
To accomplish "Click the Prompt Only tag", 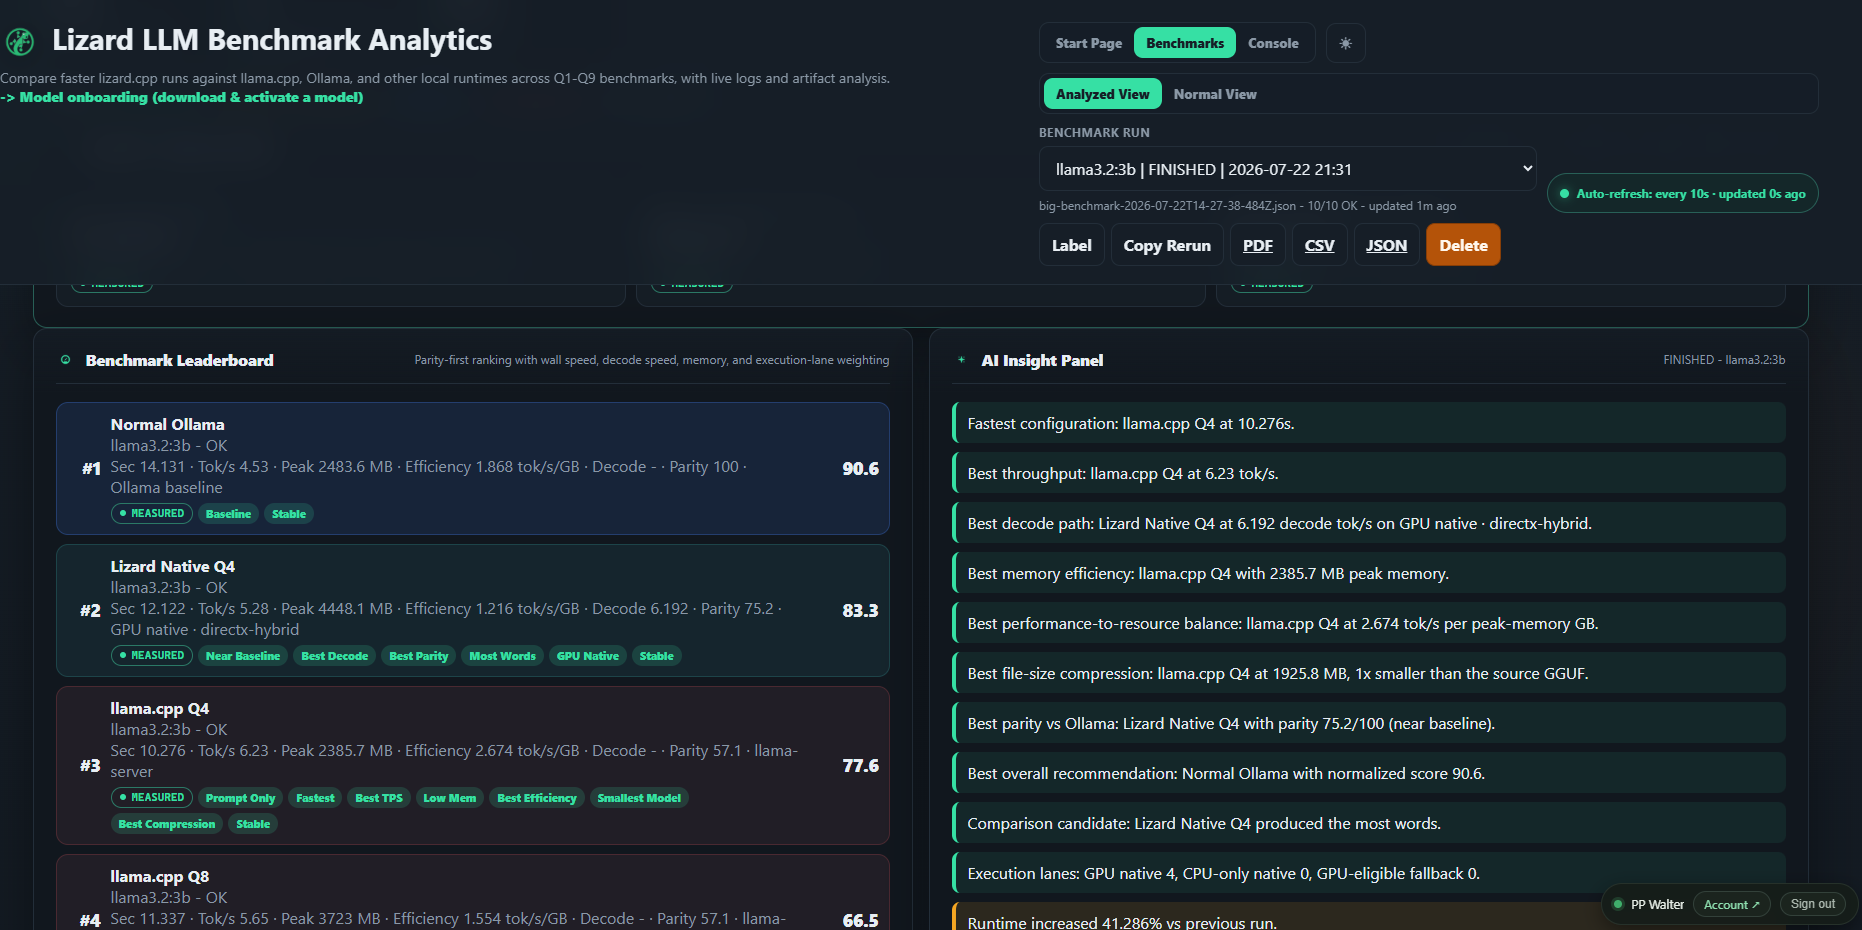I will pyautogui.click(x=240, y=798).
